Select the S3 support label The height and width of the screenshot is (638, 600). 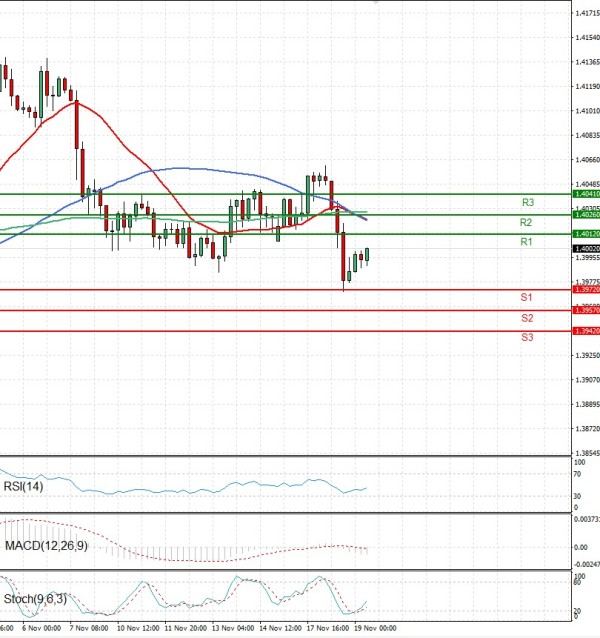[526, 338]
